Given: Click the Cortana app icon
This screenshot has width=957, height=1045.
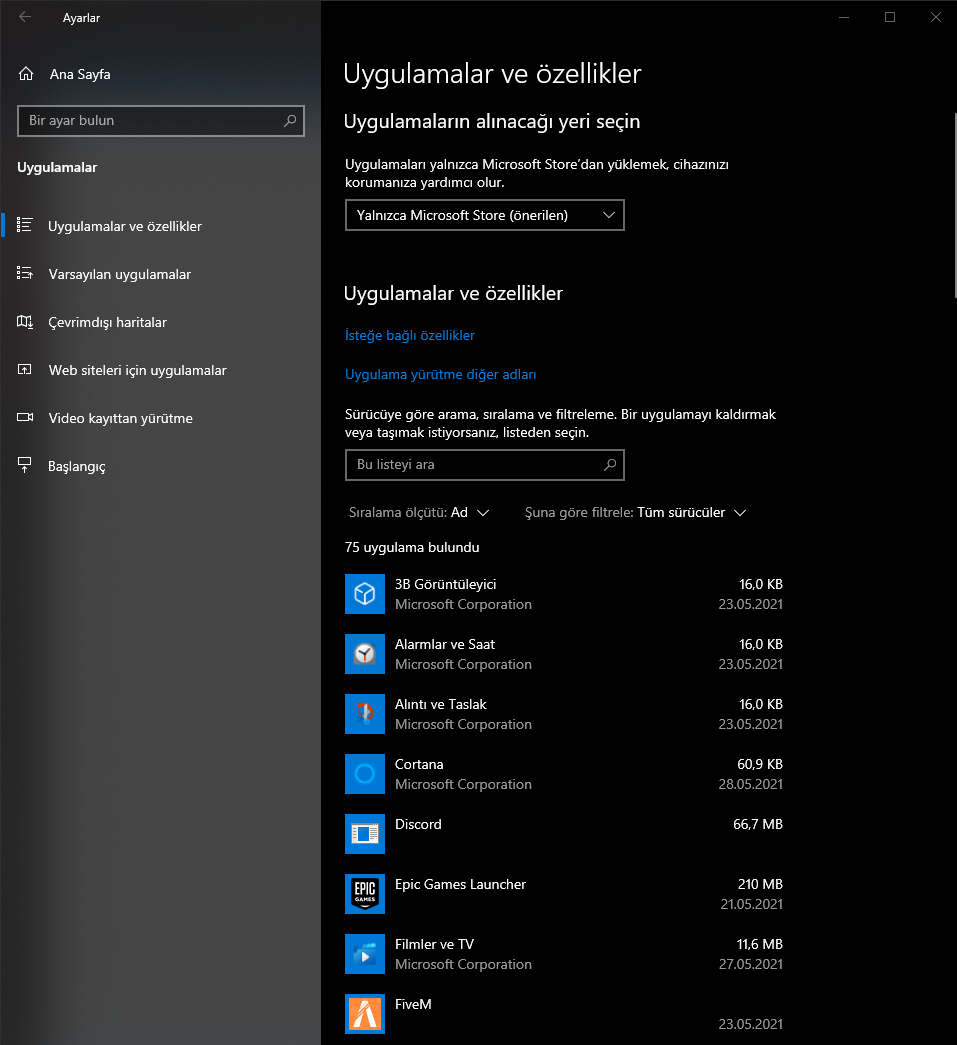Looking at the screenshot, I should click(x=365, y=774).
